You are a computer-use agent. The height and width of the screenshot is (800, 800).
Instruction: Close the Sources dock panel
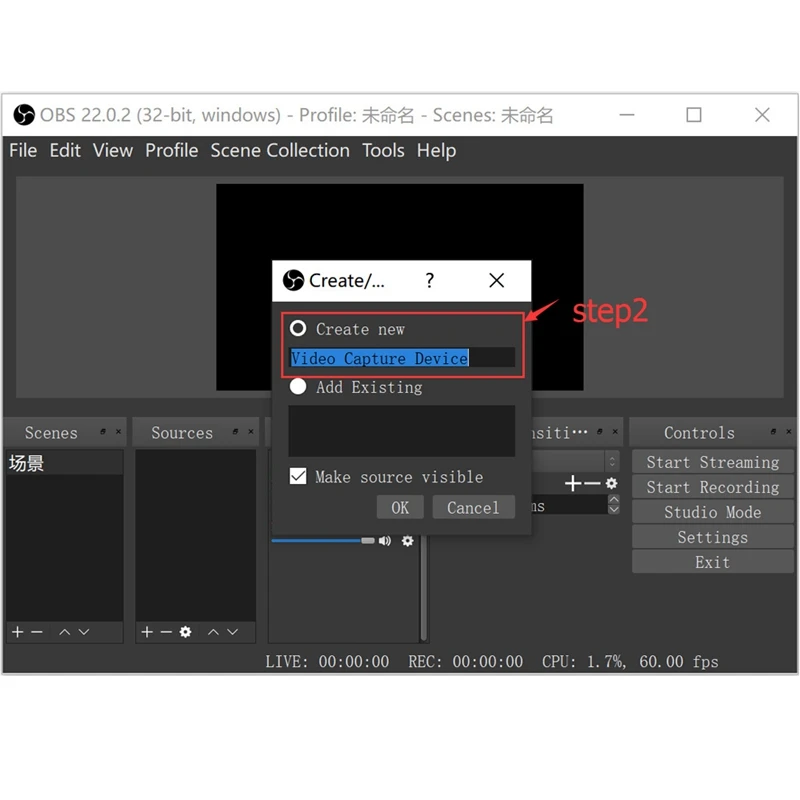click(x=251, y=432)
